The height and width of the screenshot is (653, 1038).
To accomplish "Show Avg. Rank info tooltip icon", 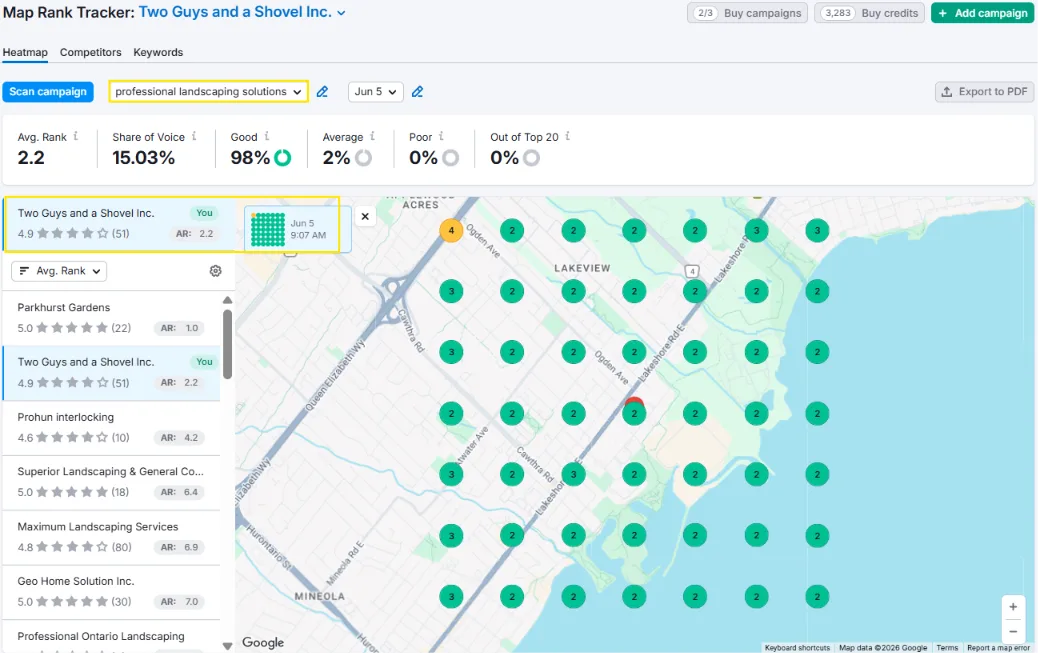I will 75,136.
